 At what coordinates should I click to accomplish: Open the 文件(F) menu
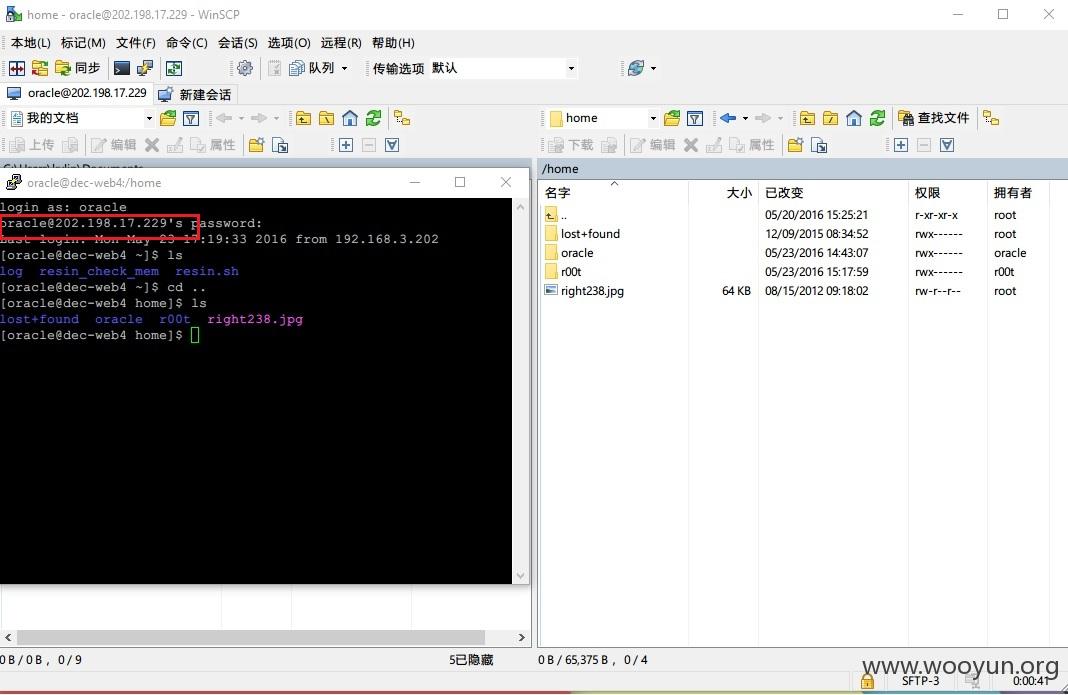tap(136, 43)
